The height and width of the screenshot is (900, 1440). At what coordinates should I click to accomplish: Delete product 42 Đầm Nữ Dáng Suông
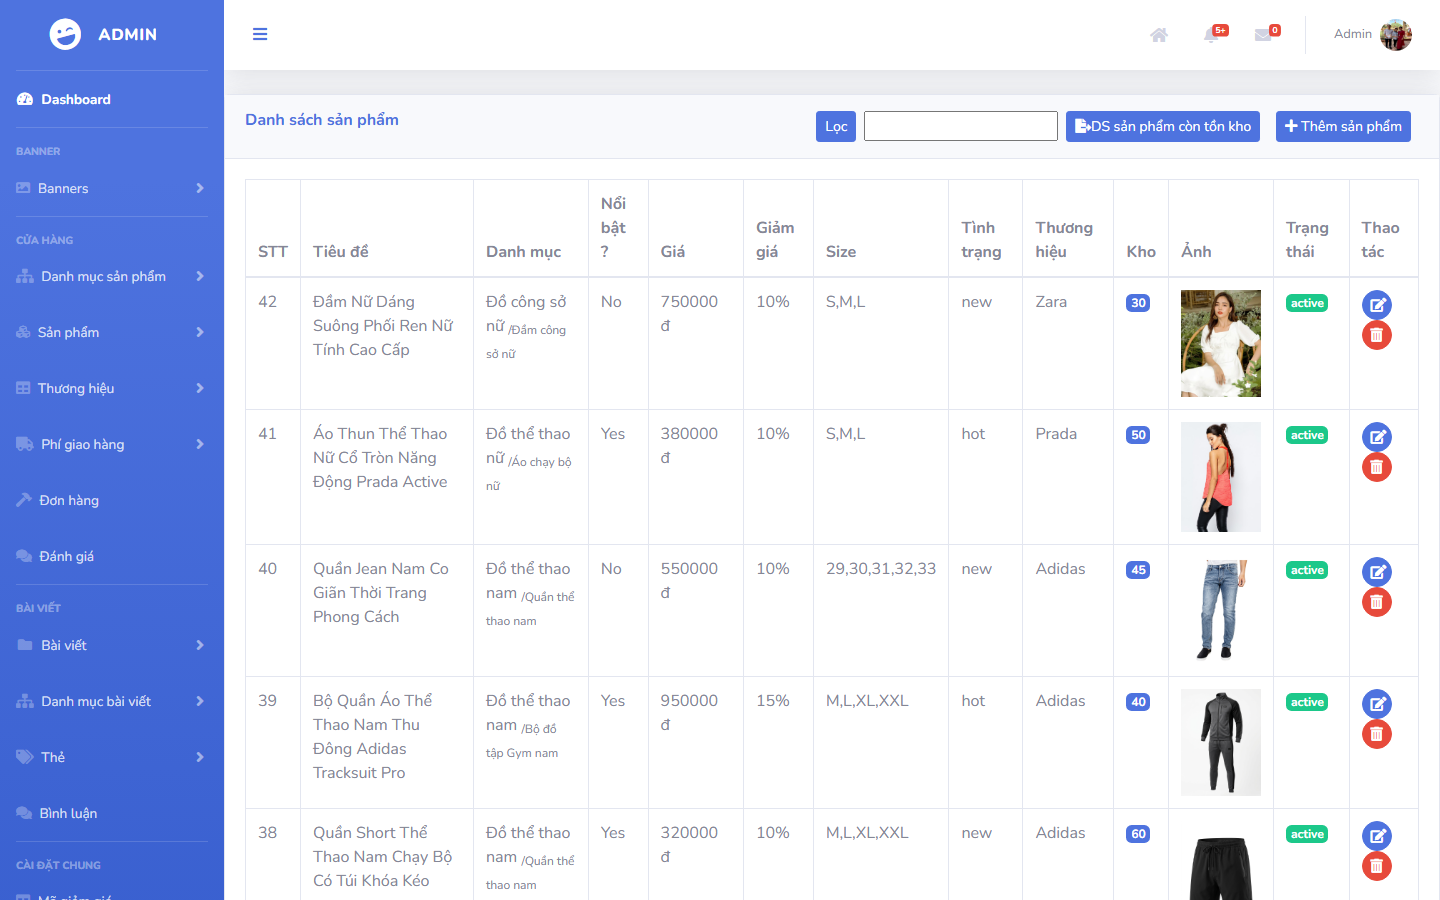click(1377, 335)
